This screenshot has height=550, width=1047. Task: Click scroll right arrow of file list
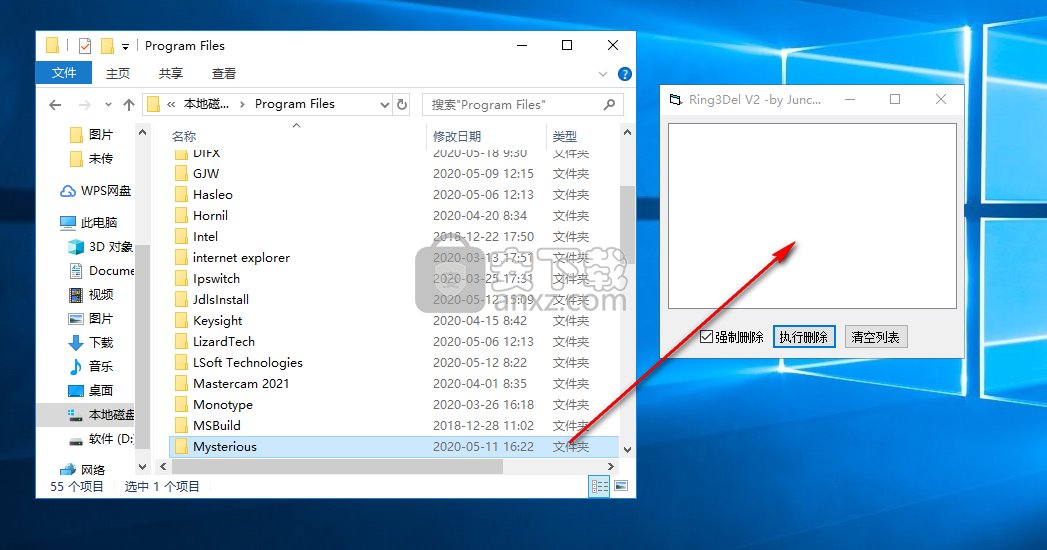pos(610,467)
